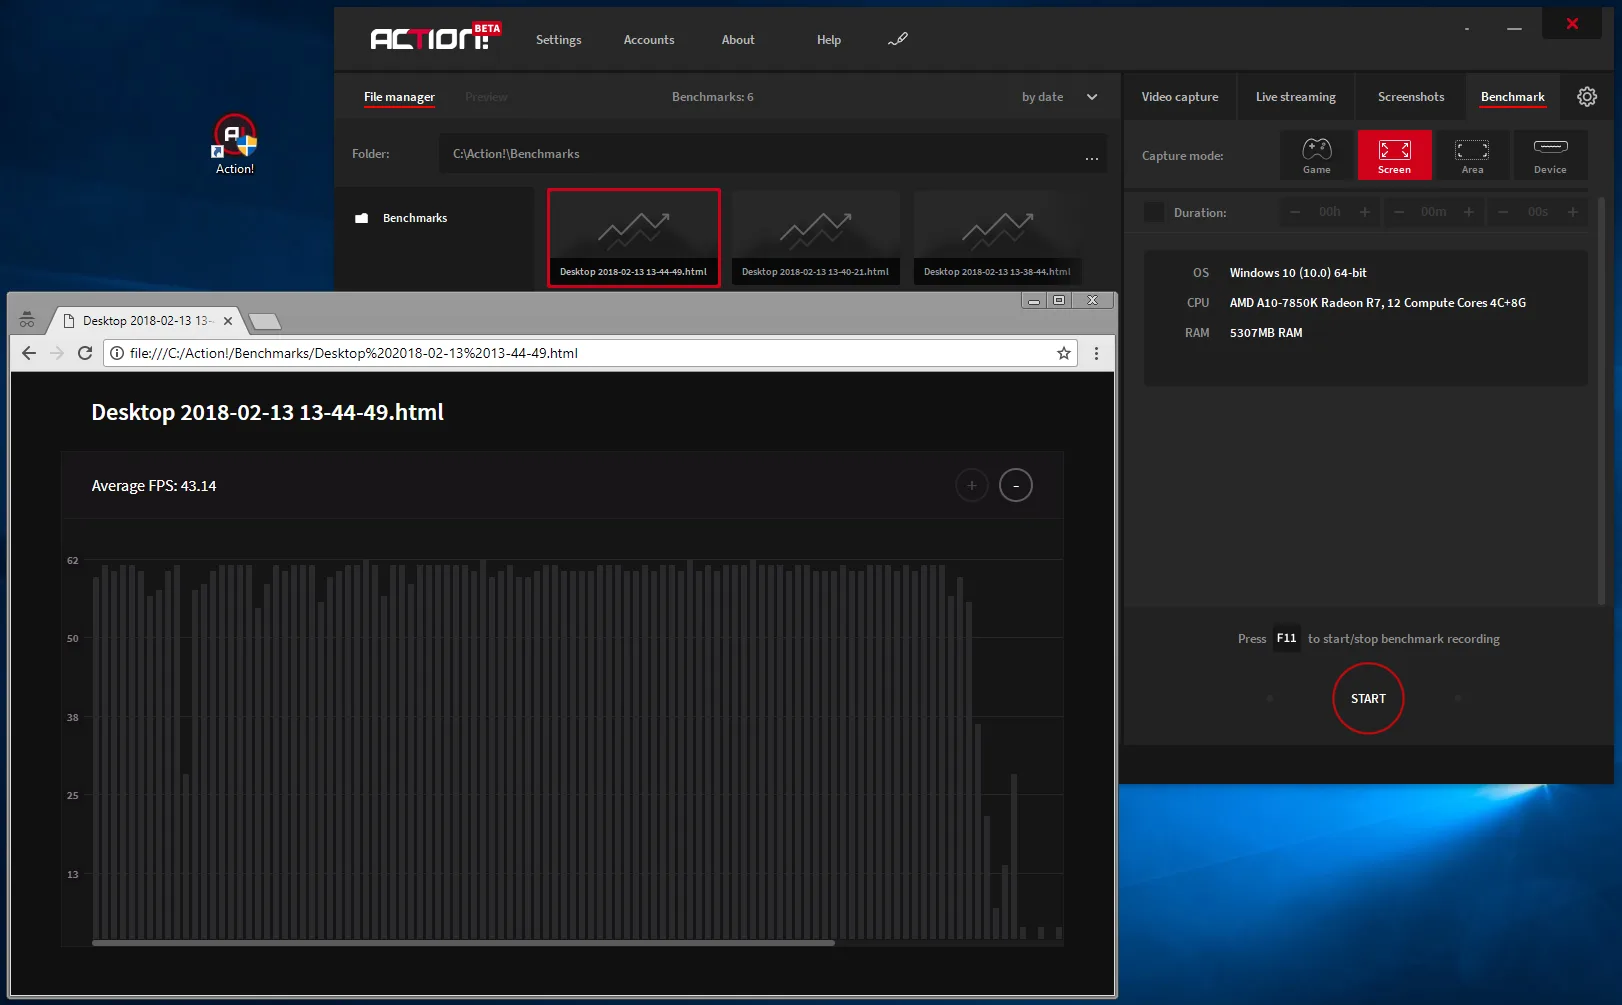1622x1005 pixels.
Task: Close the Desktop 2018-02-13 browser tab
Action: [x=228, y=321]
